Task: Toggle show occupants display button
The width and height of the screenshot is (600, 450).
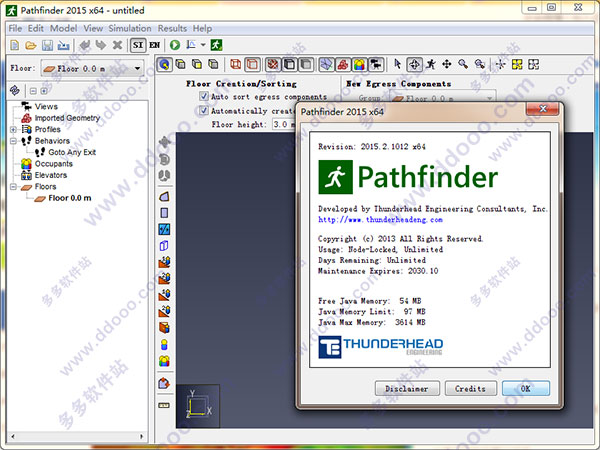Action: point(359,64)
